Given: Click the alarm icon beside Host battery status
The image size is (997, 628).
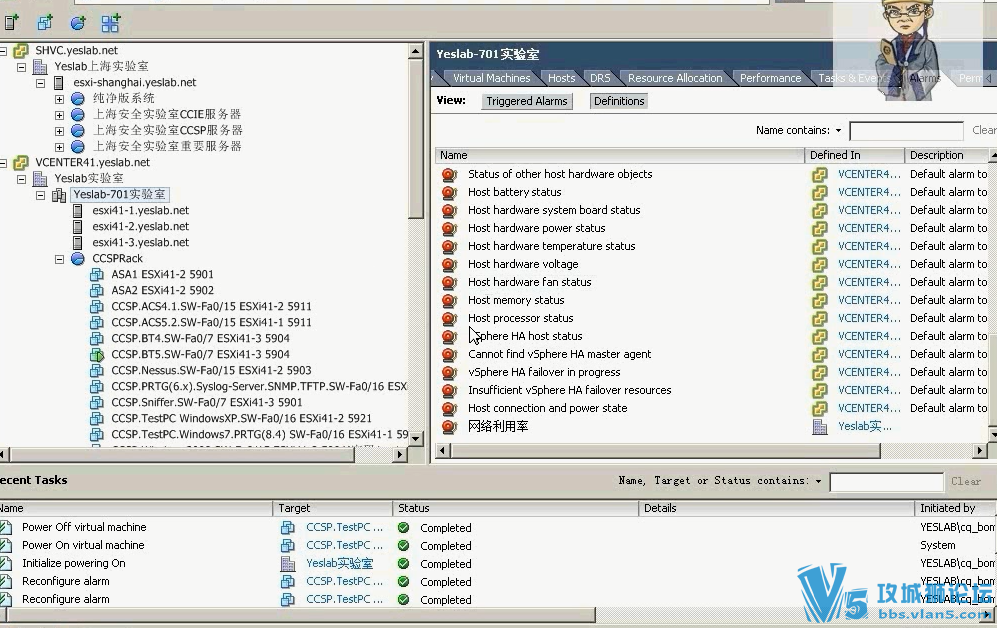Looking at the screenshot, I should [450, 192].
